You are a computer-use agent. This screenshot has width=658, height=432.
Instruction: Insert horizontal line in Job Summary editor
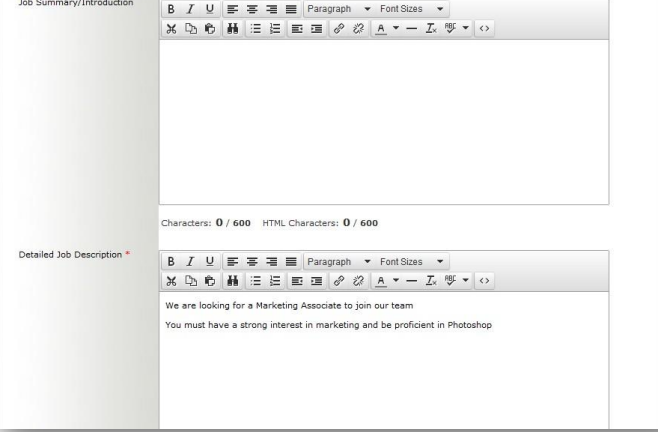pyautogui.click(x=412, y=29)
